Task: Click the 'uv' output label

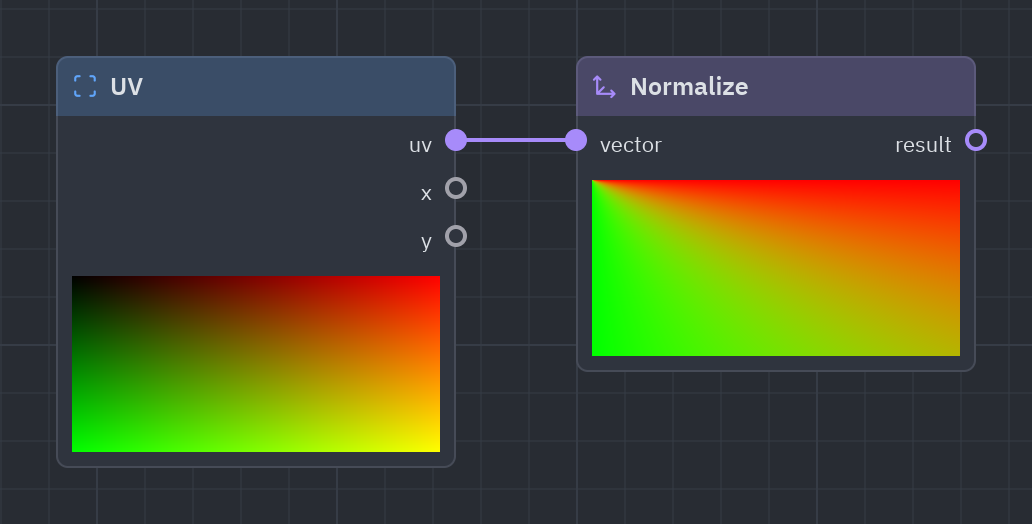Action: coord(421,145)
